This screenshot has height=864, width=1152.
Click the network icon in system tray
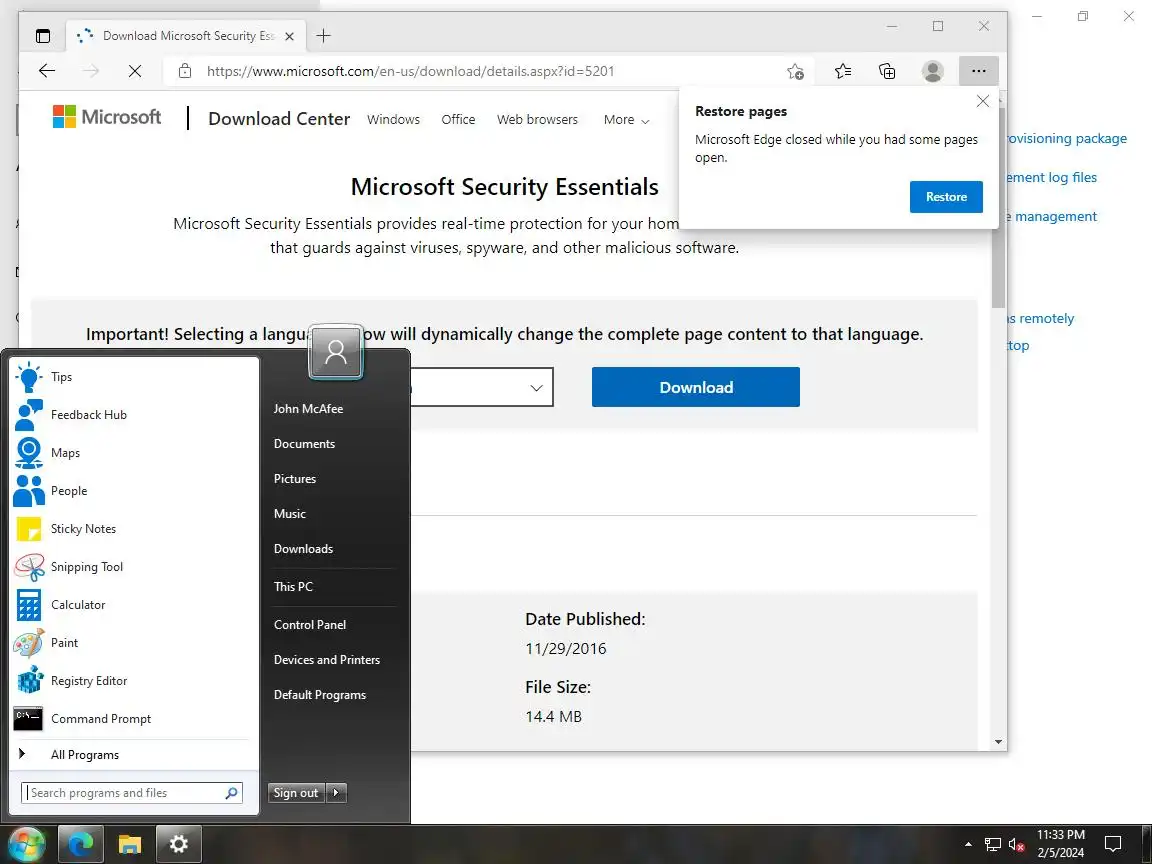[993, 845]
